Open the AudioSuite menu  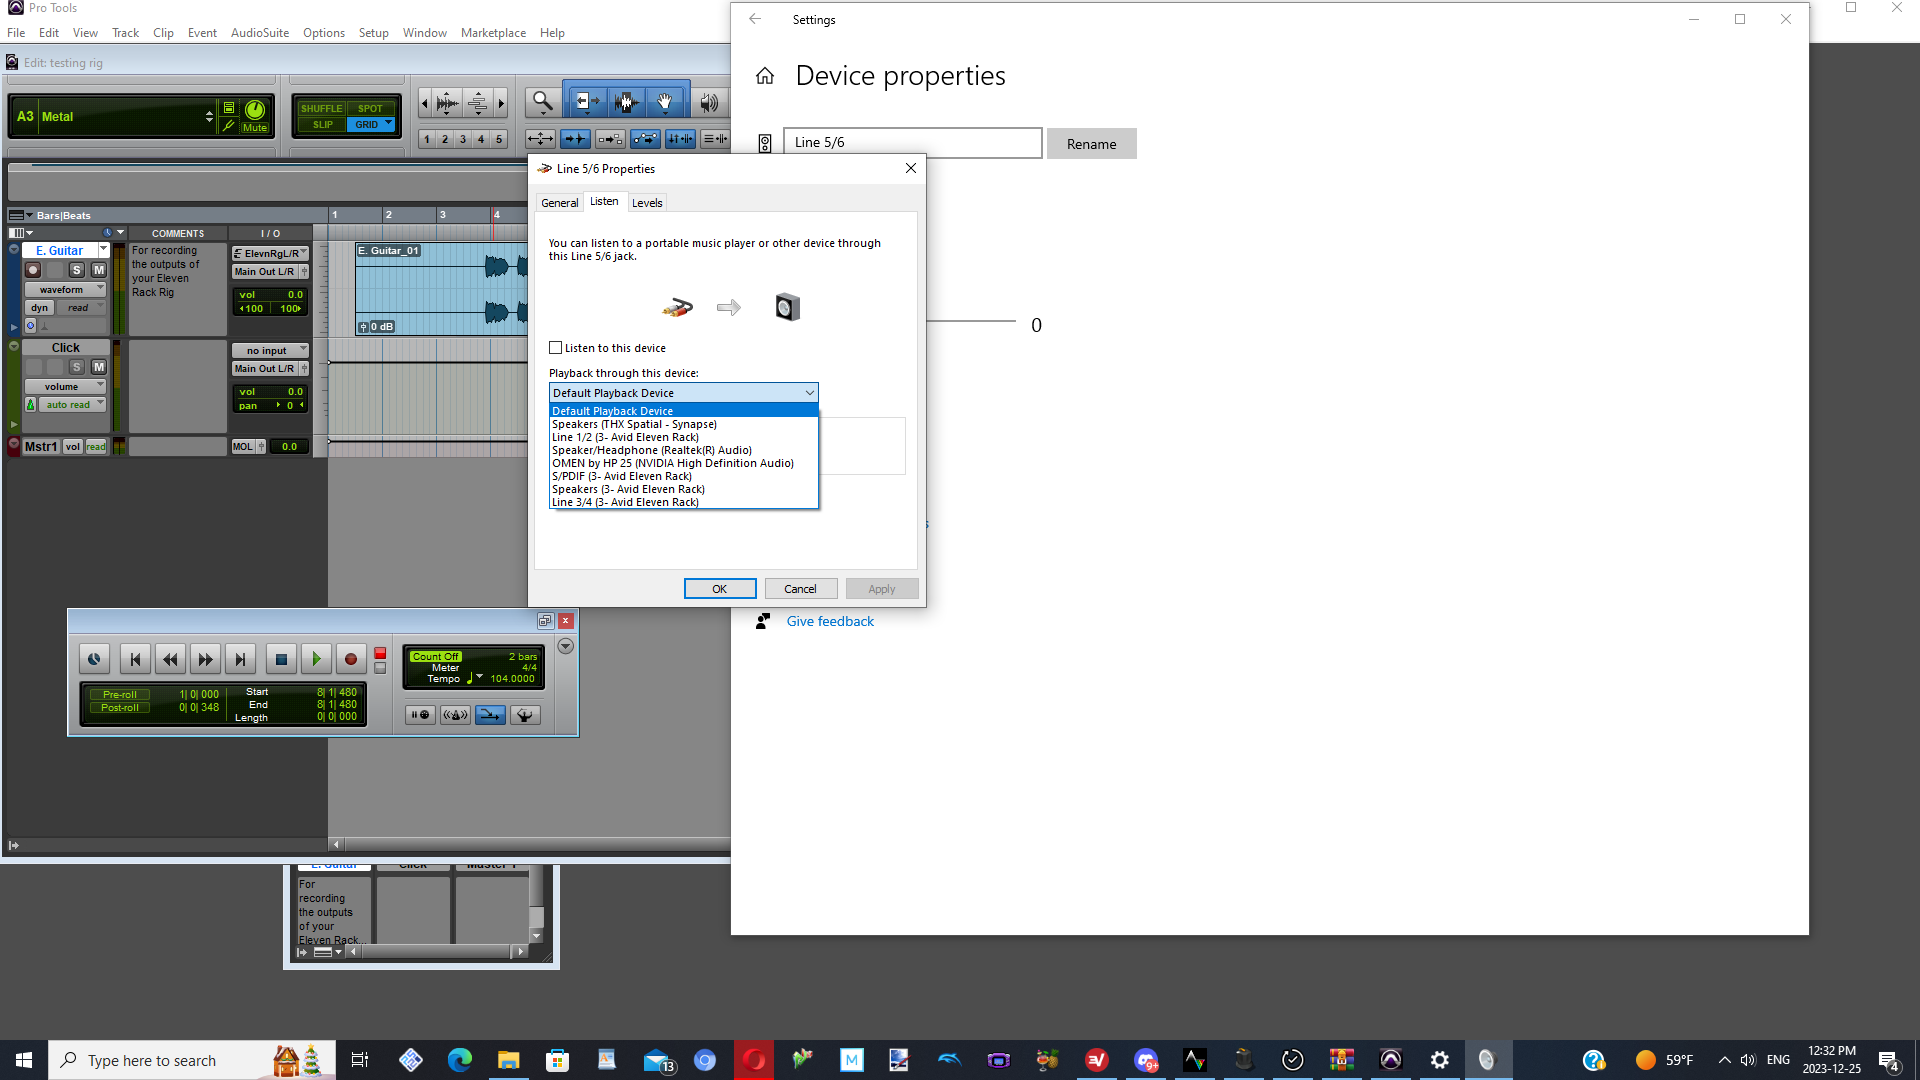click(x=260, y=33)
